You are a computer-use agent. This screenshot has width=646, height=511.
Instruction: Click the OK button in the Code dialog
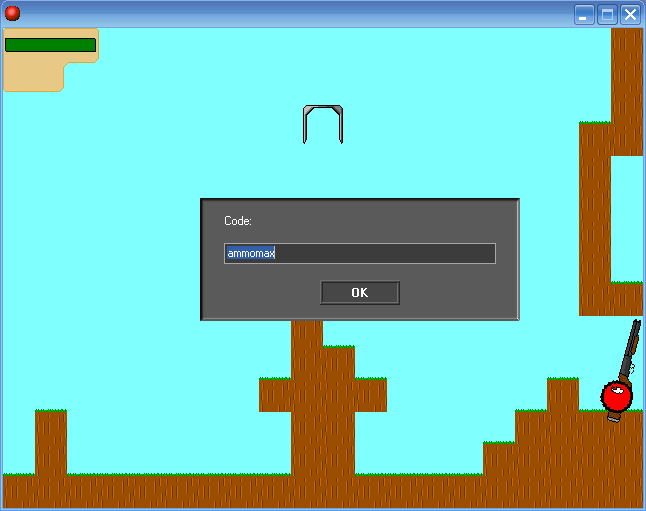pyautogui.click(x=360, y=293)
